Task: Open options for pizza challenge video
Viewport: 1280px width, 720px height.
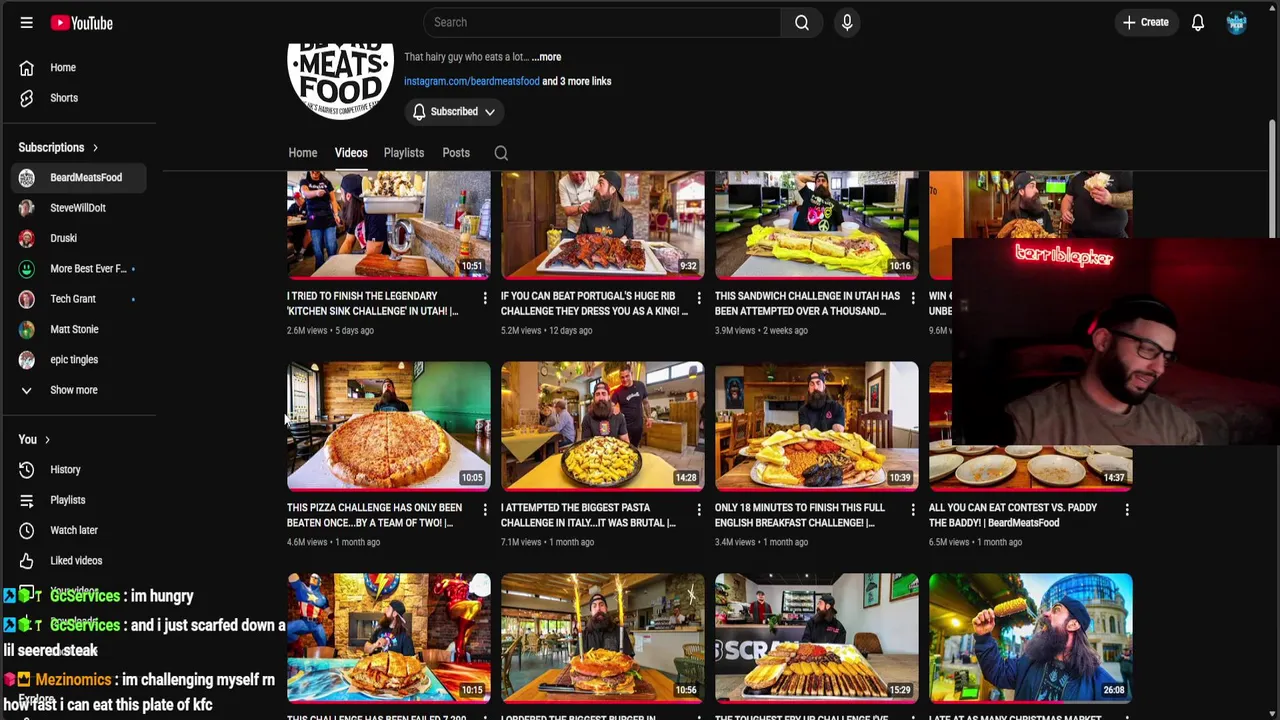Action: [485, 510]
